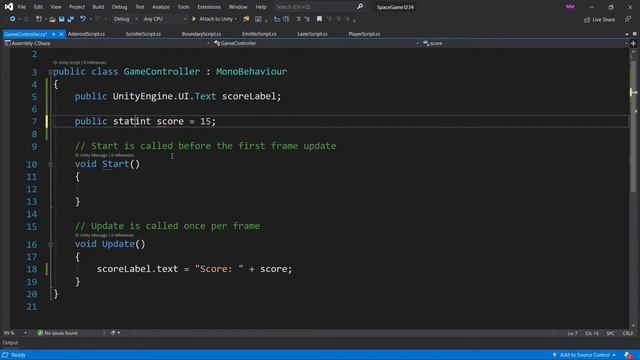
Task: Click the No issues found indicator
Action: coord(57,333)
